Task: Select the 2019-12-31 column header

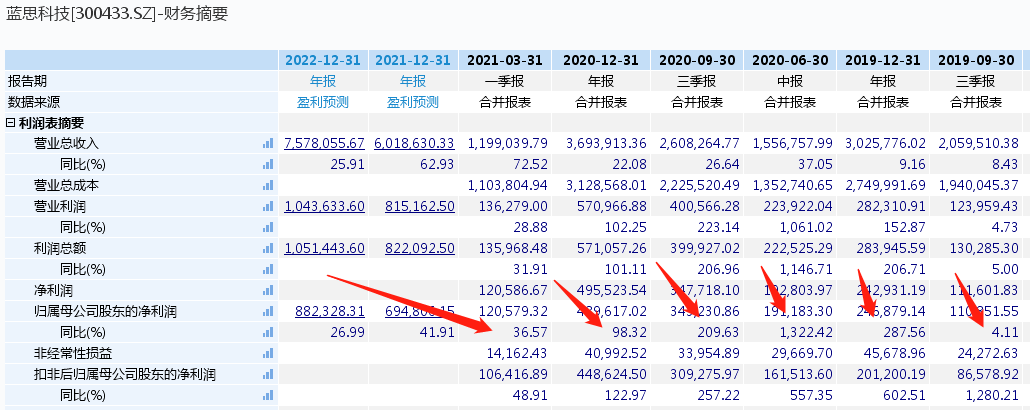Action: point(883,60)
